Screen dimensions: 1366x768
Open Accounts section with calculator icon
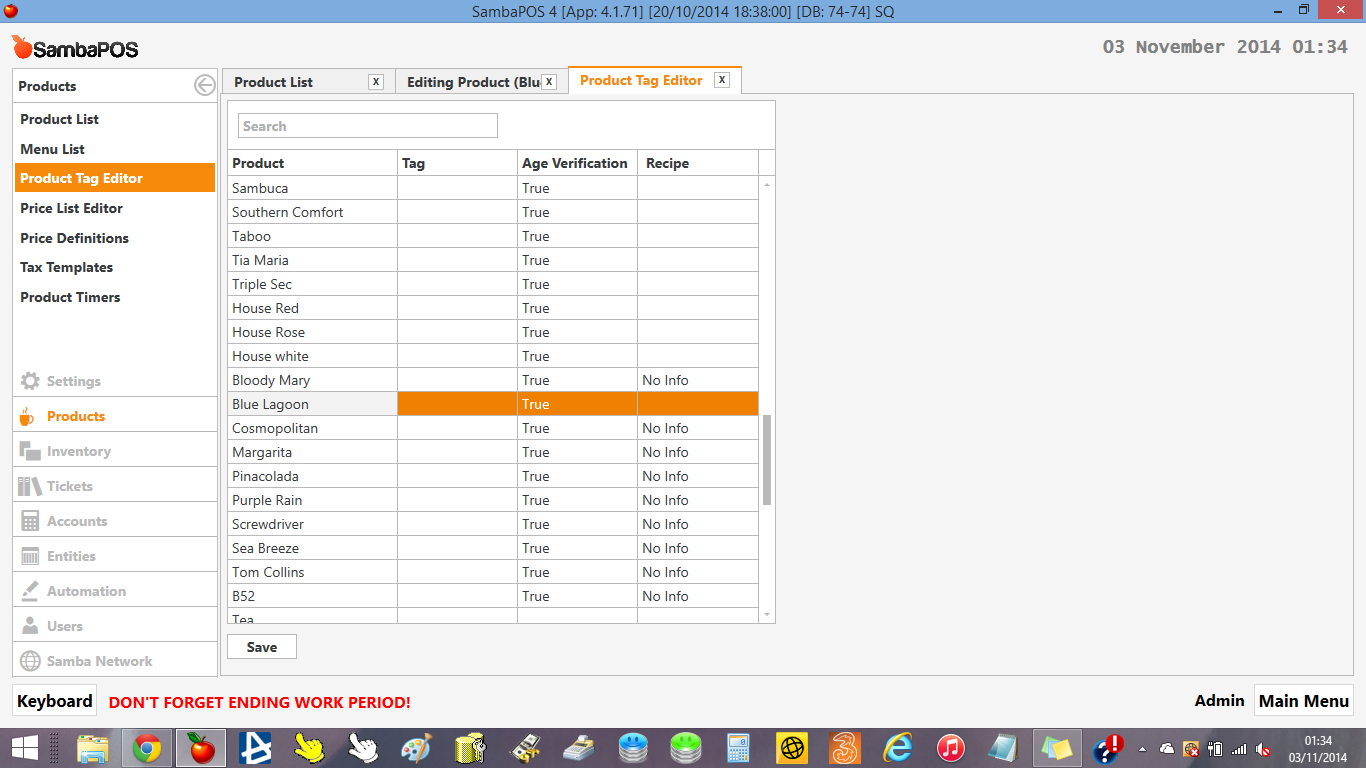(x=30, y=521)
